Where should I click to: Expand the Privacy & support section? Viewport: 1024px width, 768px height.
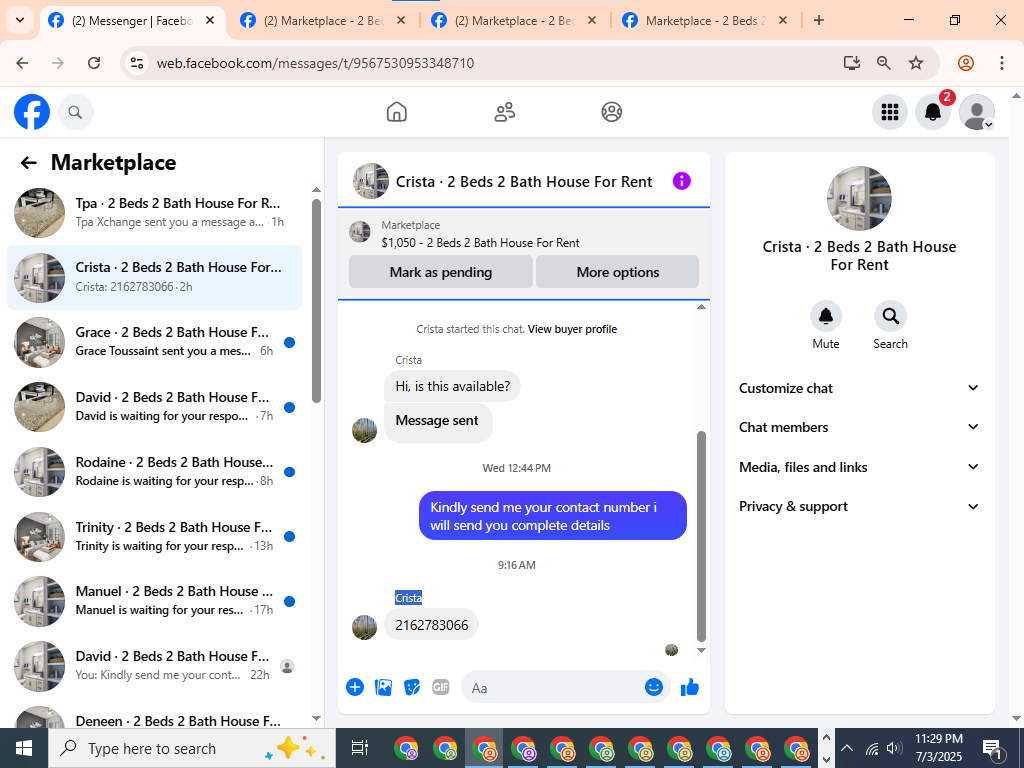click(x=859, y=506)
